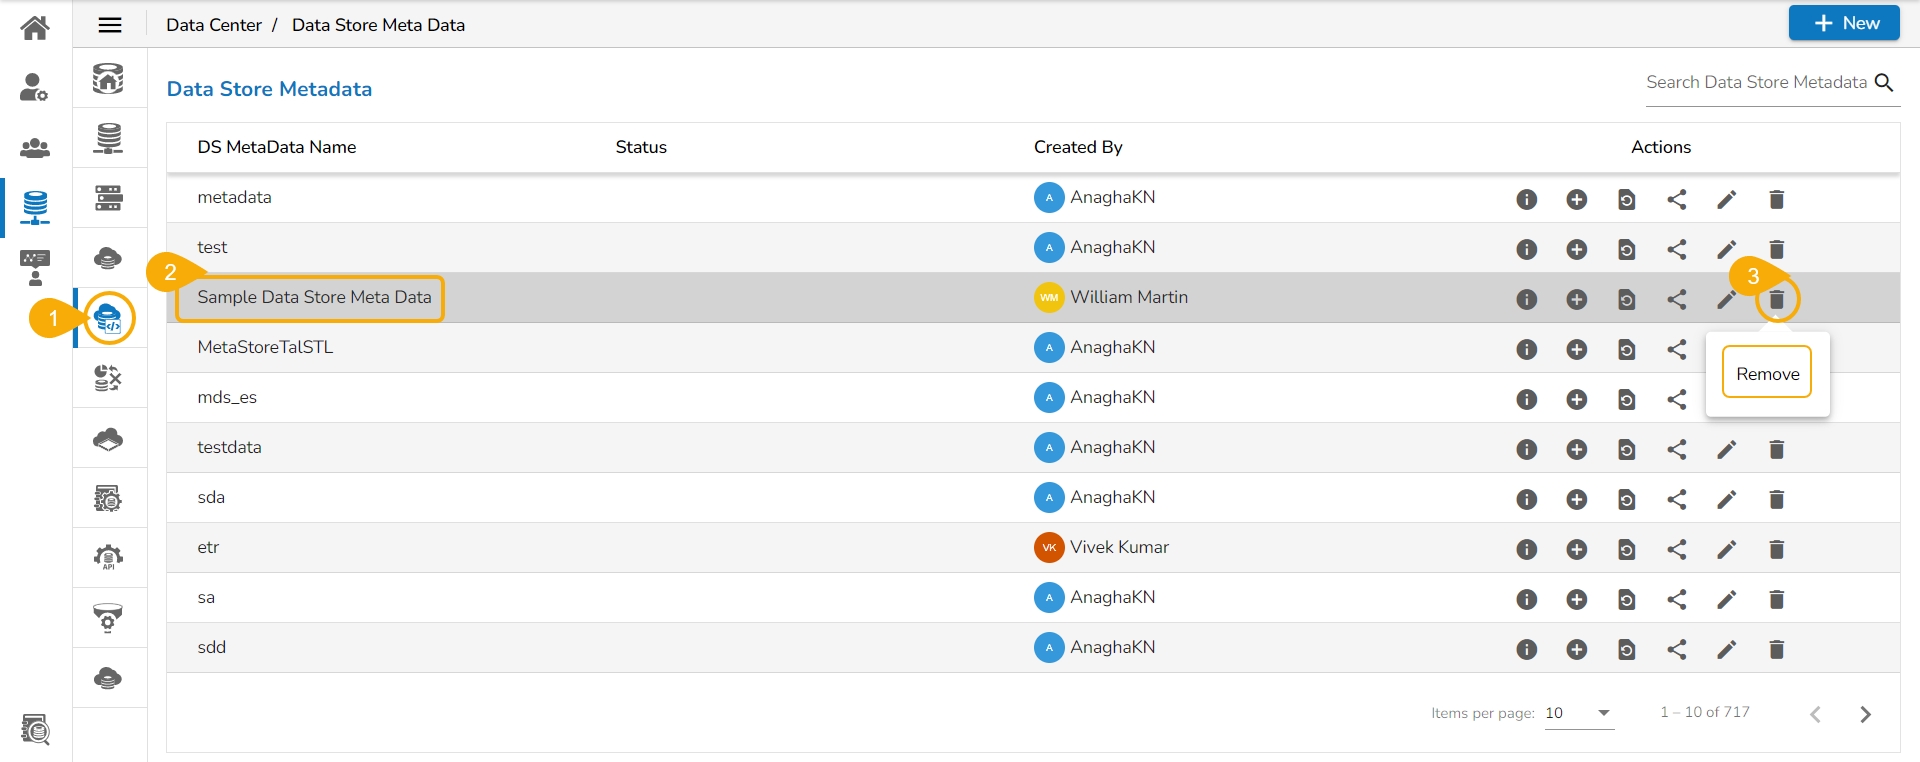Click trash icon for Sample Data Store Meta Data
1920x762 pixels.
1776,300
